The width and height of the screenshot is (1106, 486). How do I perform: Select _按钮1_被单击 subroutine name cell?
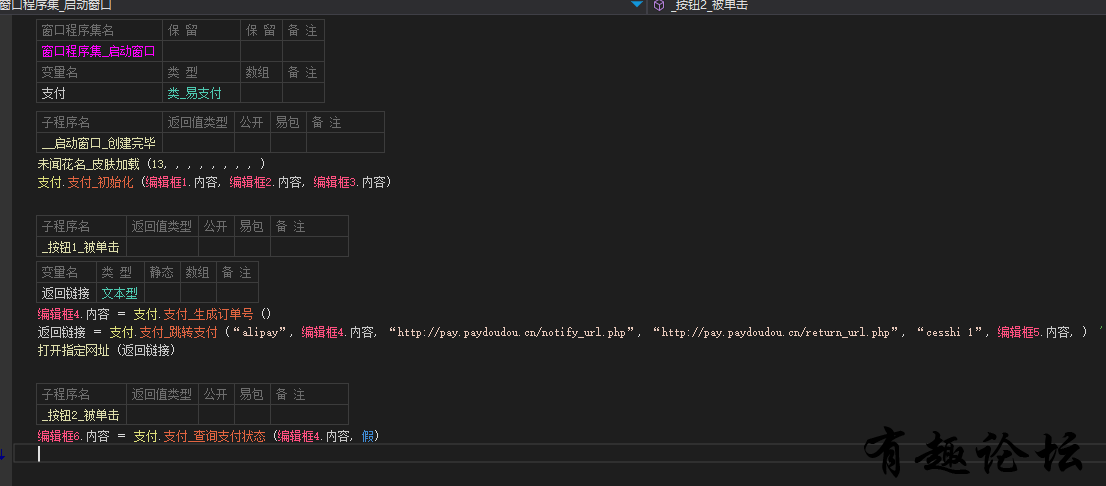click(81, 246)
